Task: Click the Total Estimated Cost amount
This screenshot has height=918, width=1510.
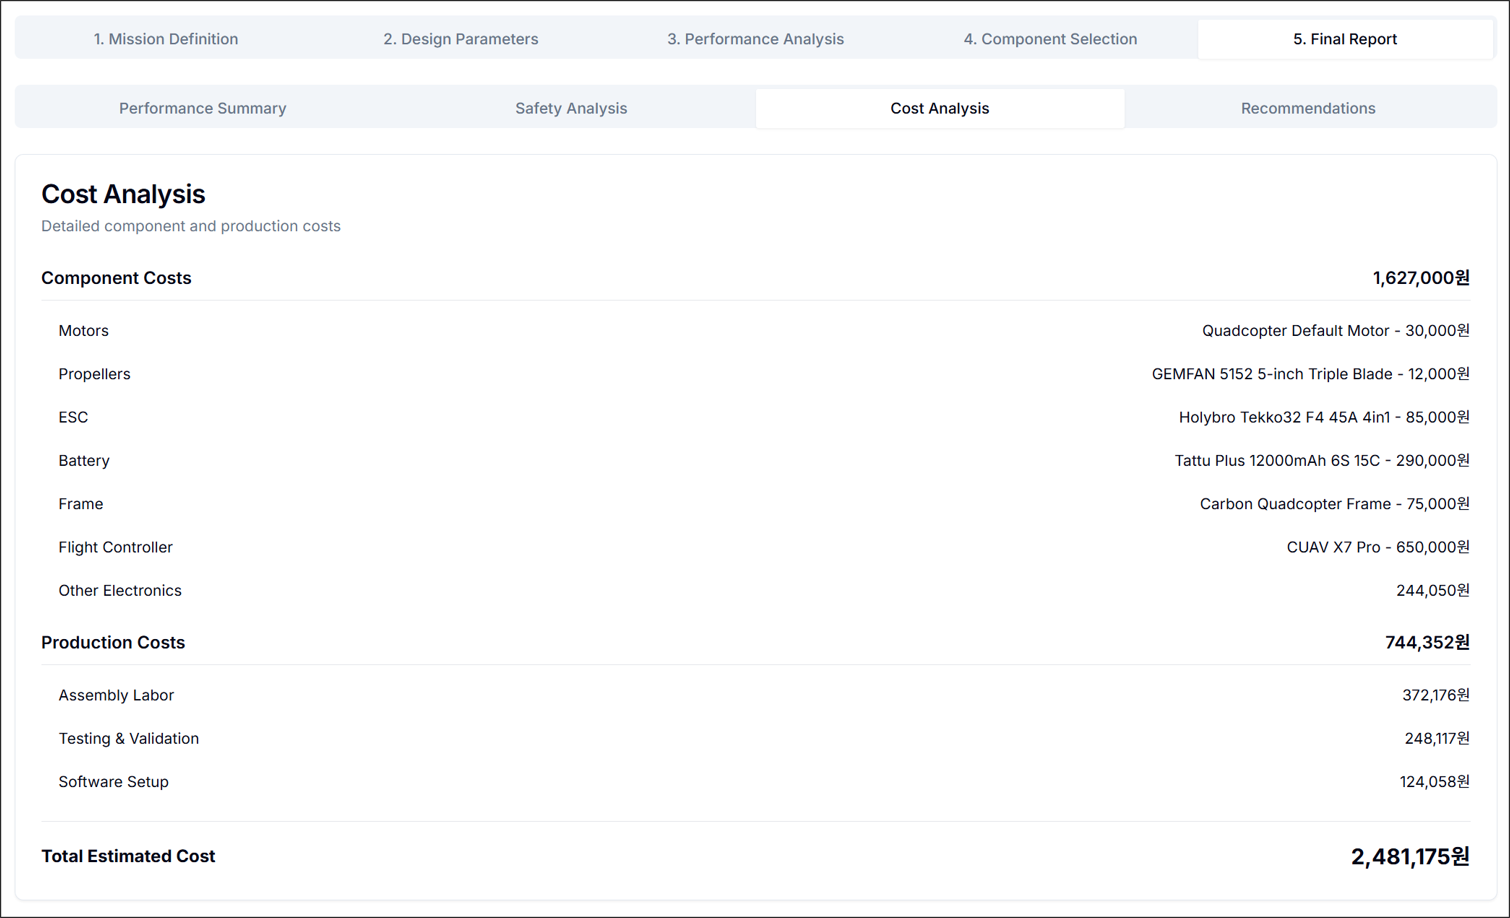Action: tap(1409, 857)
